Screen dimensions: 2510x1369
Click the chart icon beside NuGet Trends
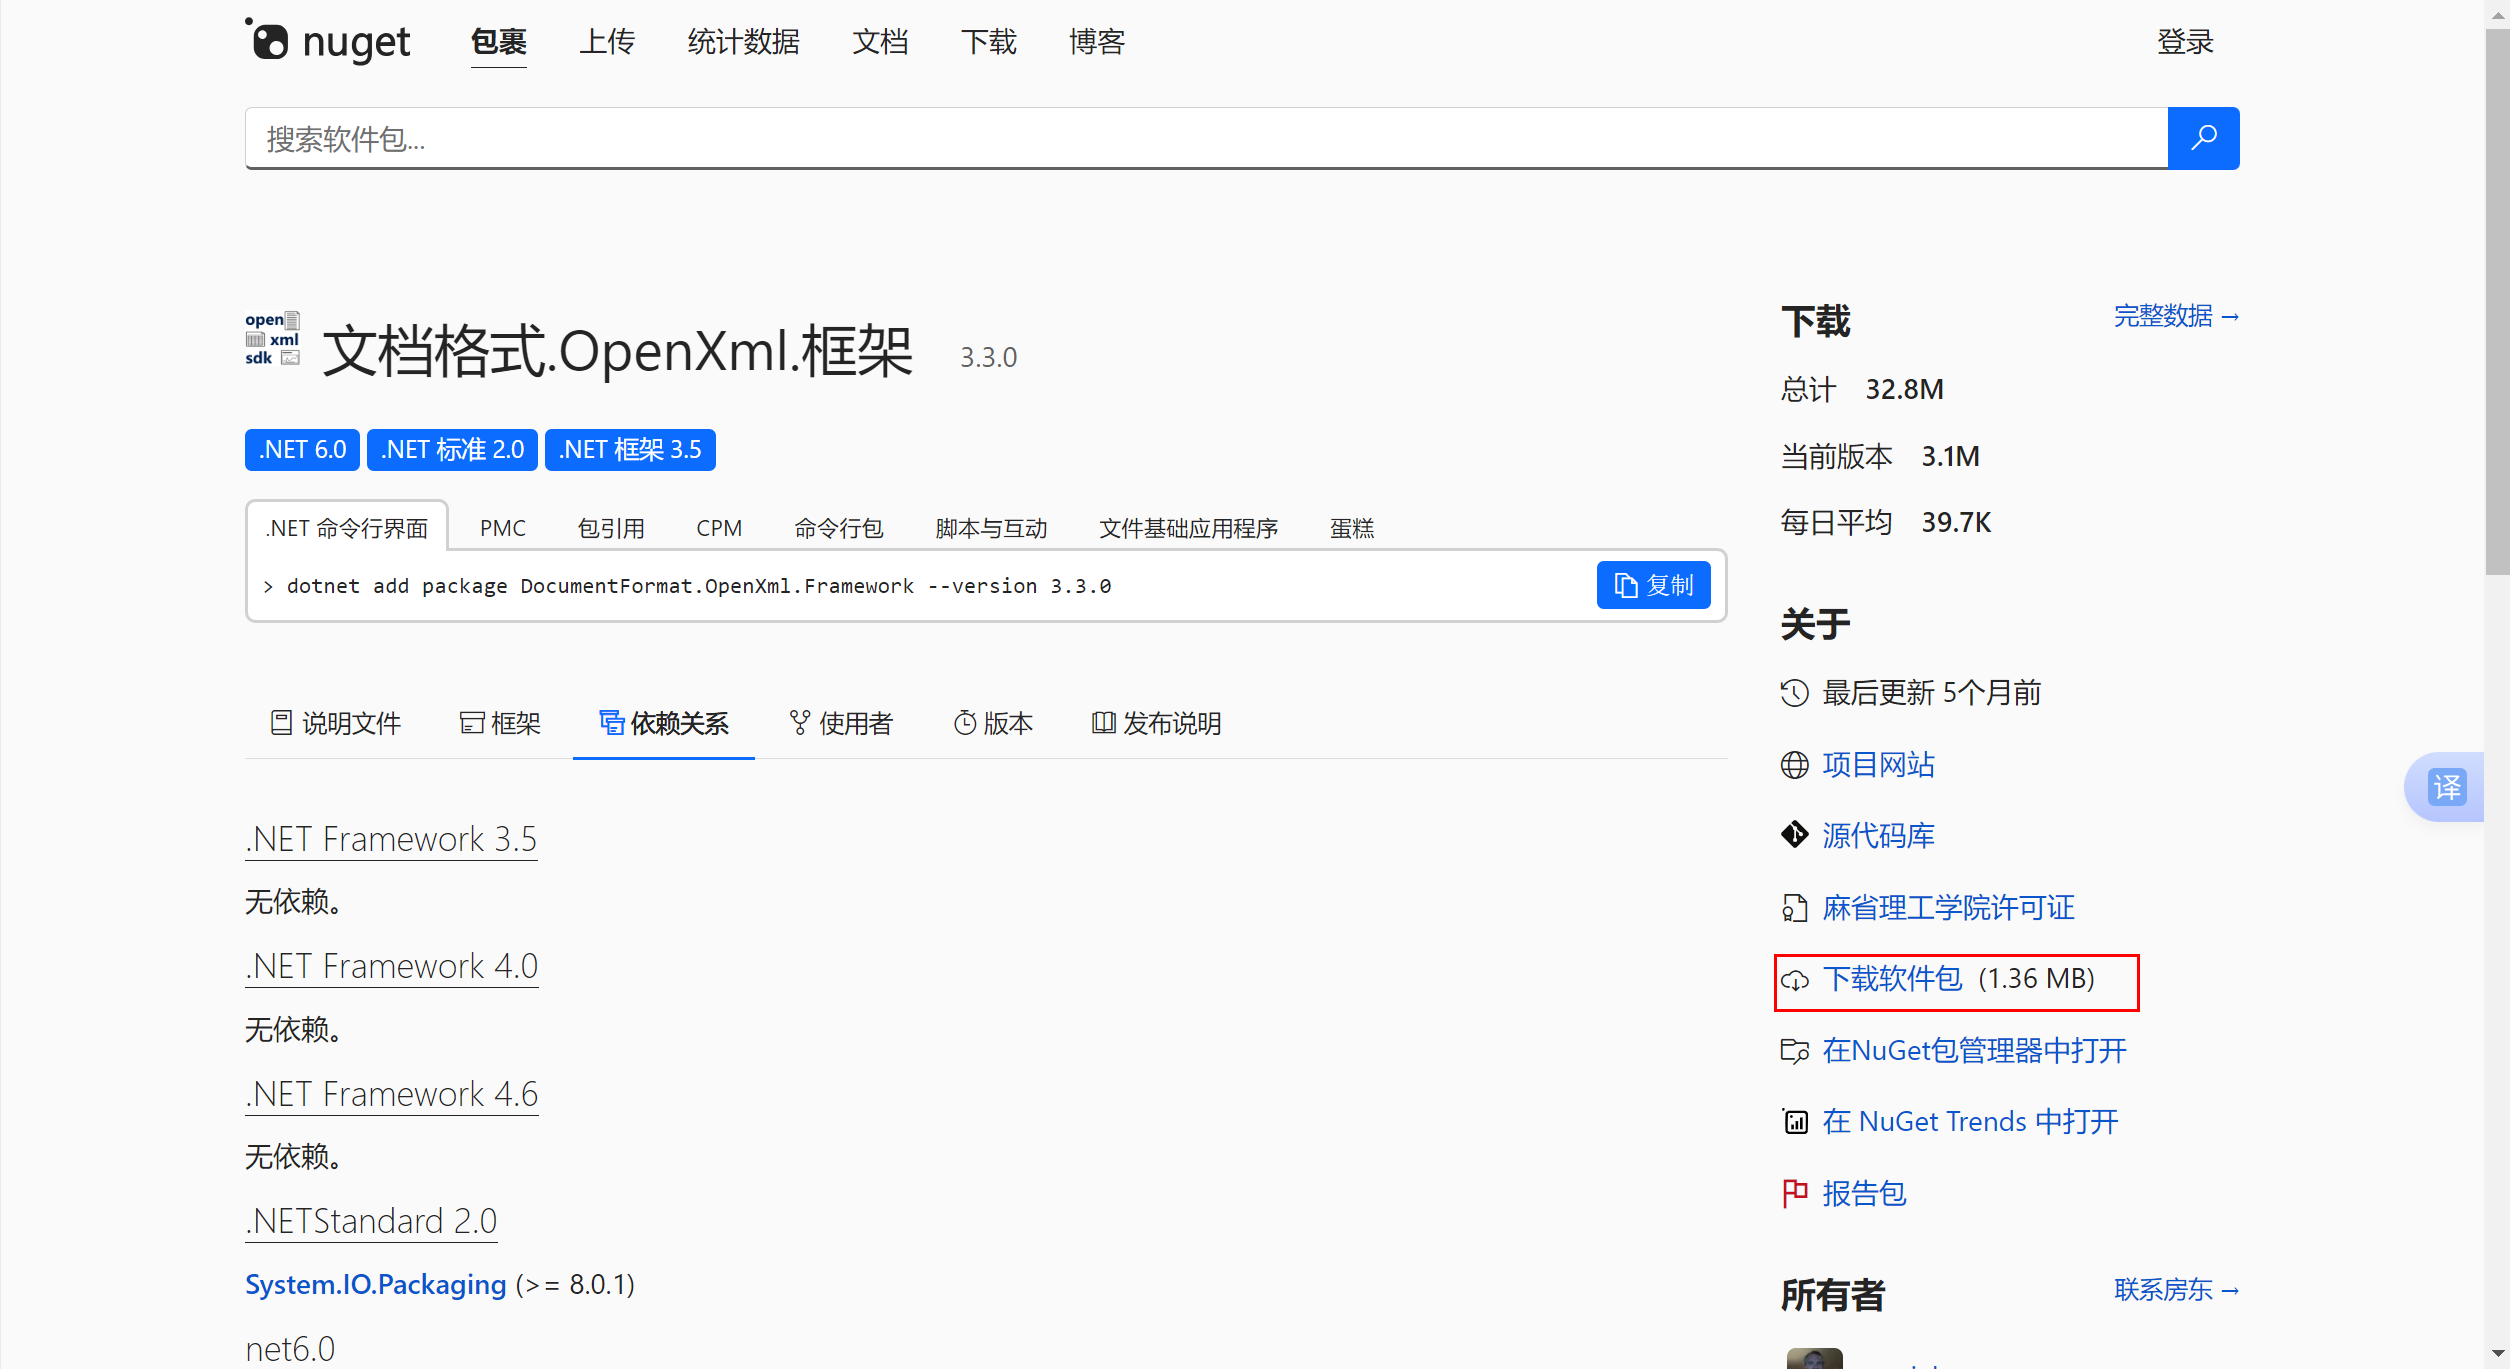click(1795, 1122)
